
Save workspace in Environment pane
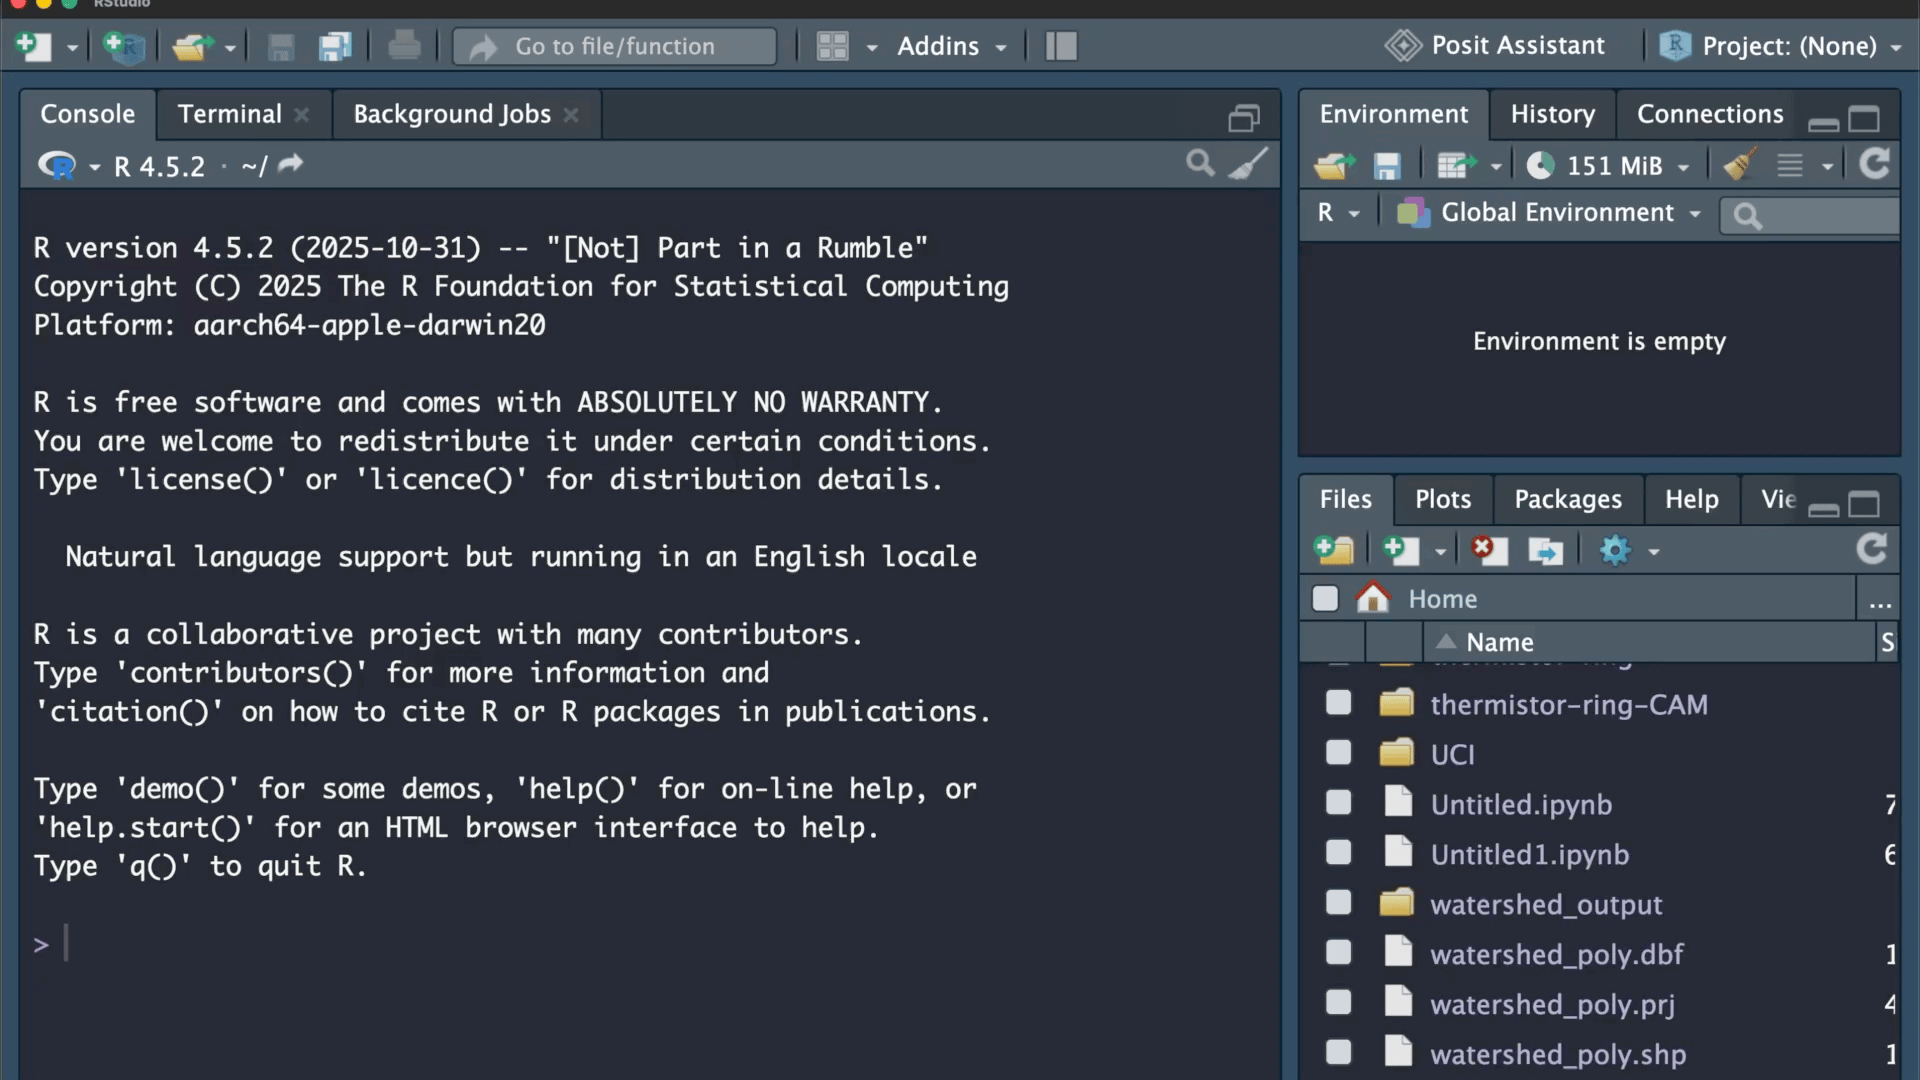point(1387,165)
